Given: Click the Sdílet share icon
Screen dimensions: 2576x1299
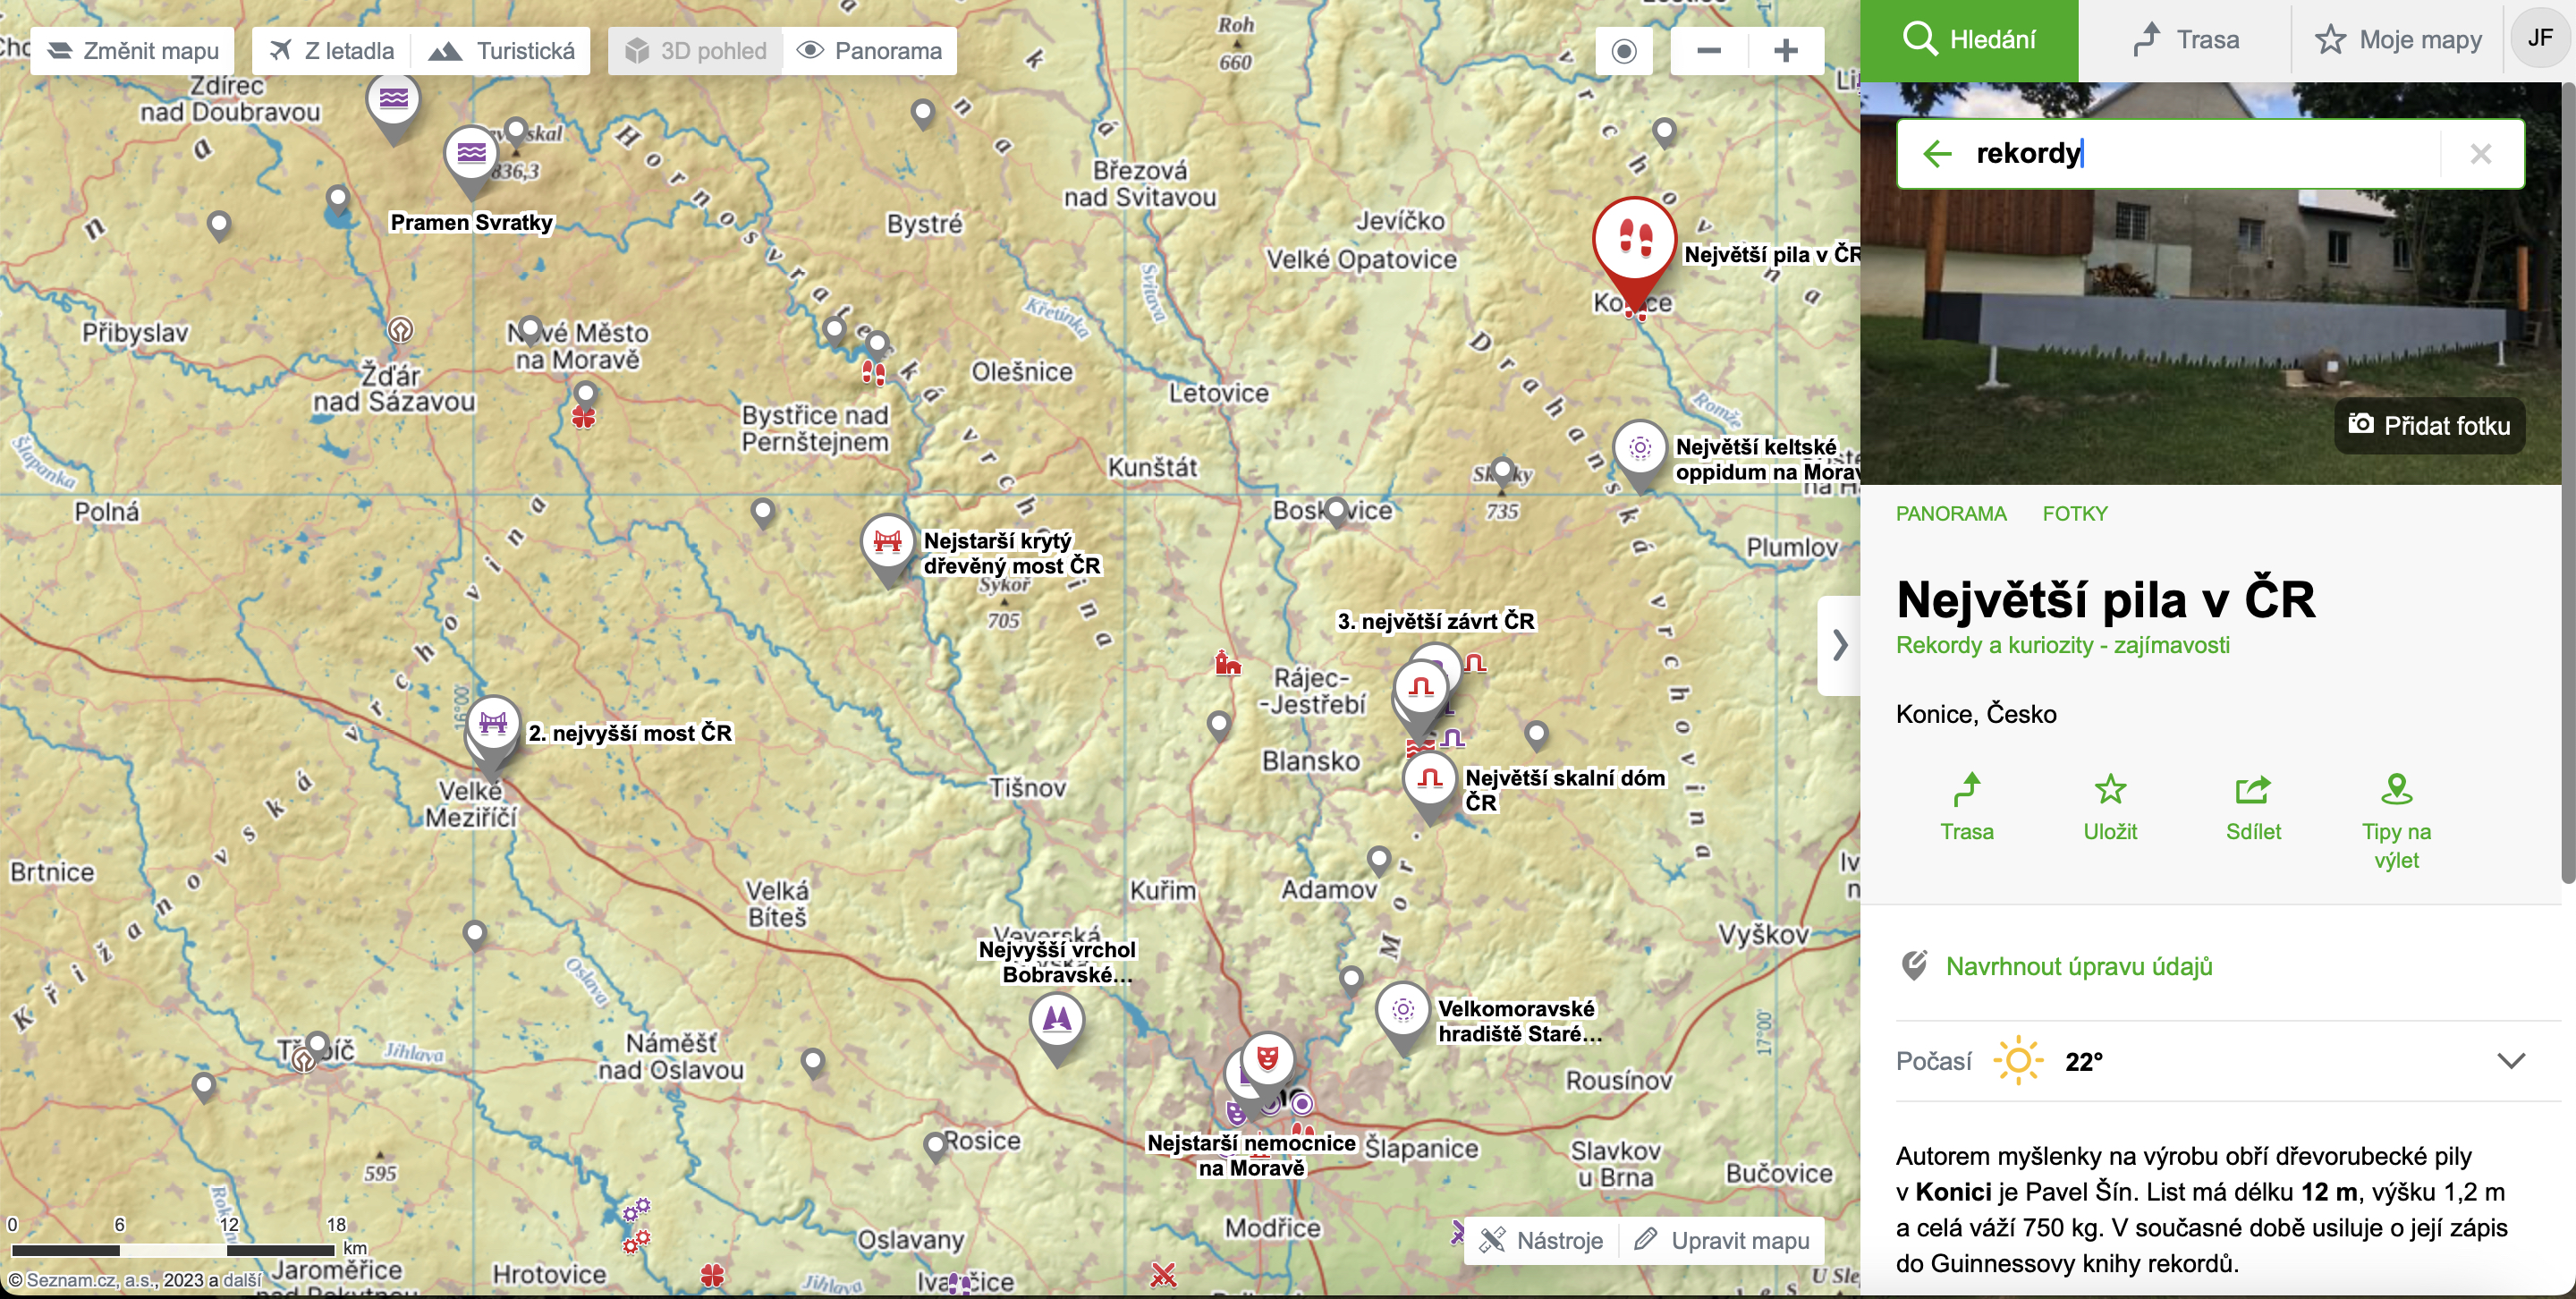Looking at the screenshot, I should [2253, 790].
